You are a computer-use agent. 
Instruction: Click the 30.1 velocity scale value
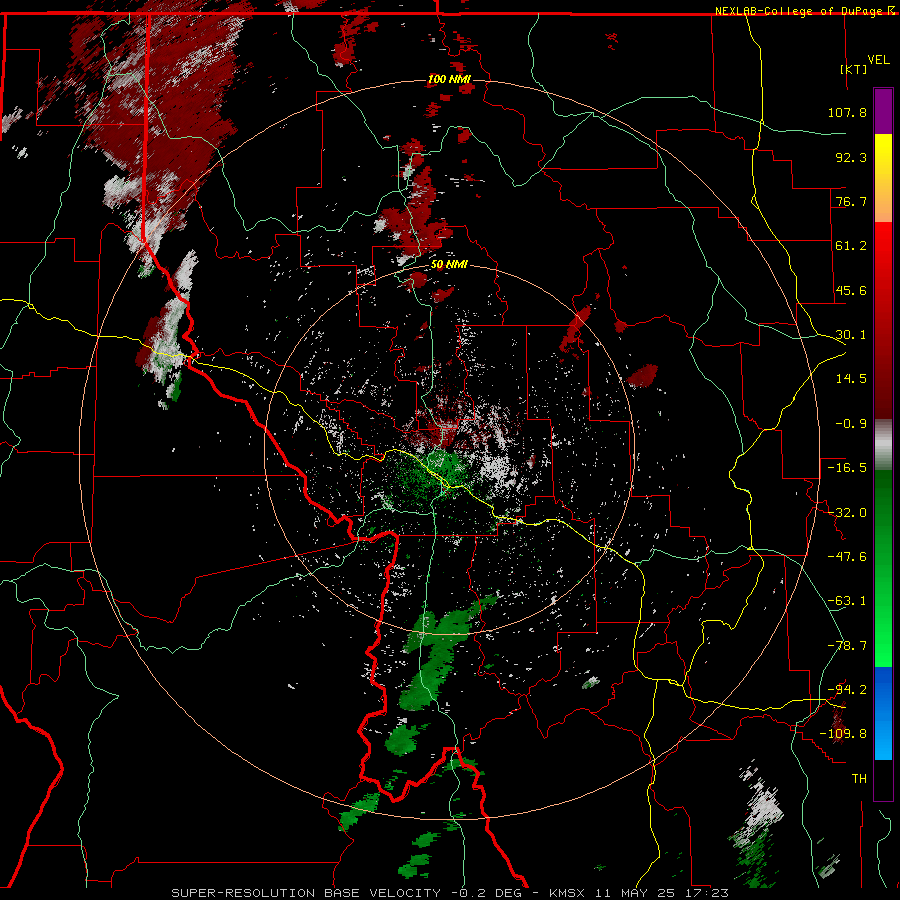(x=851, y=335)
